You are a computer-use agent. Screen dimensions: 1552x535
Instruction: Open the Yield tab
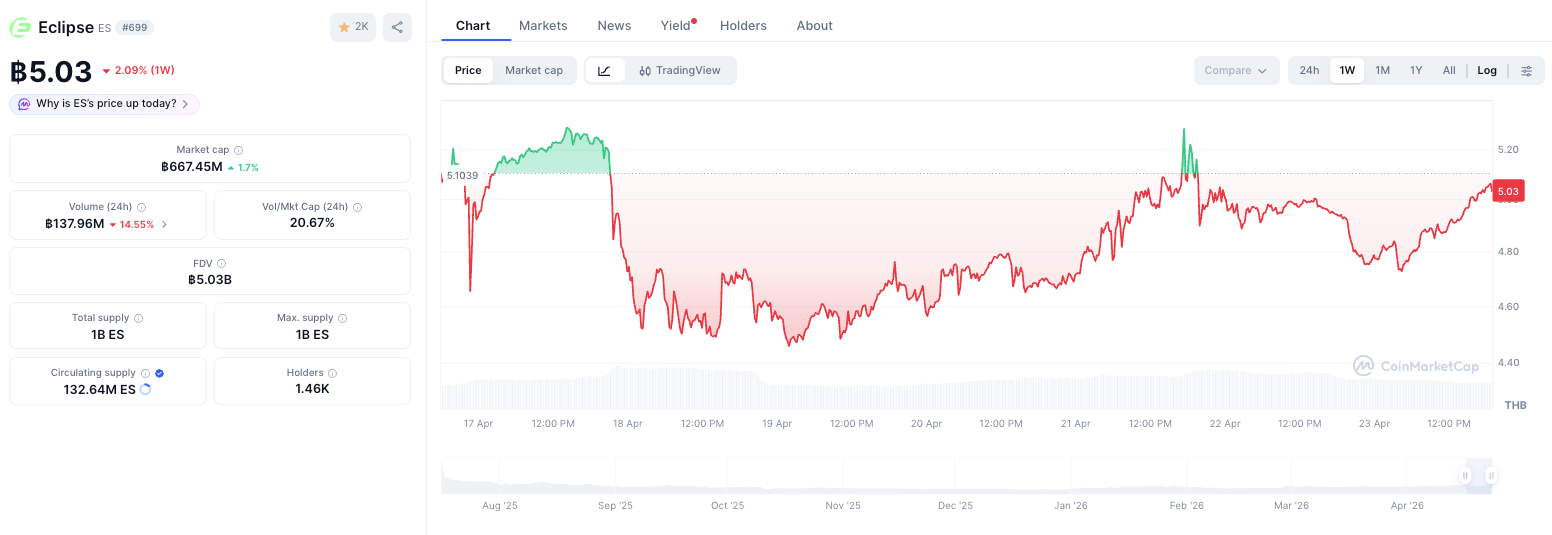point(676,25)
